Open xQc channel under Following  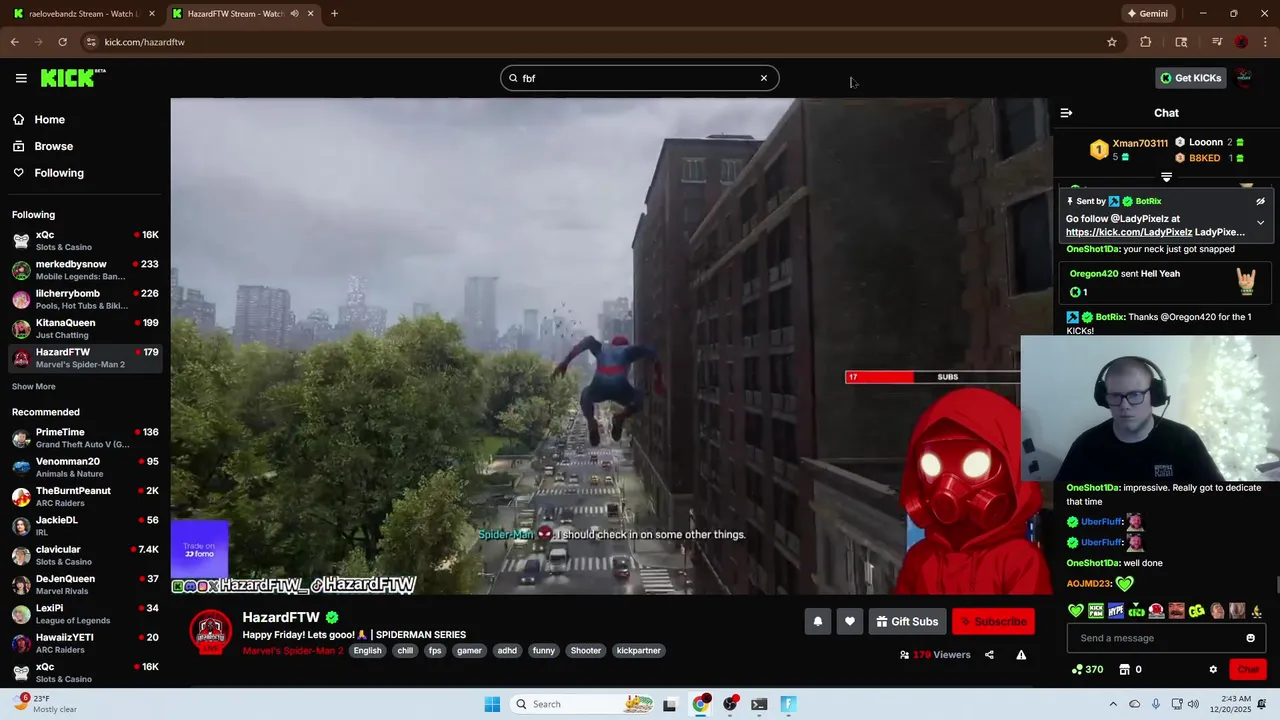(85, 240)
